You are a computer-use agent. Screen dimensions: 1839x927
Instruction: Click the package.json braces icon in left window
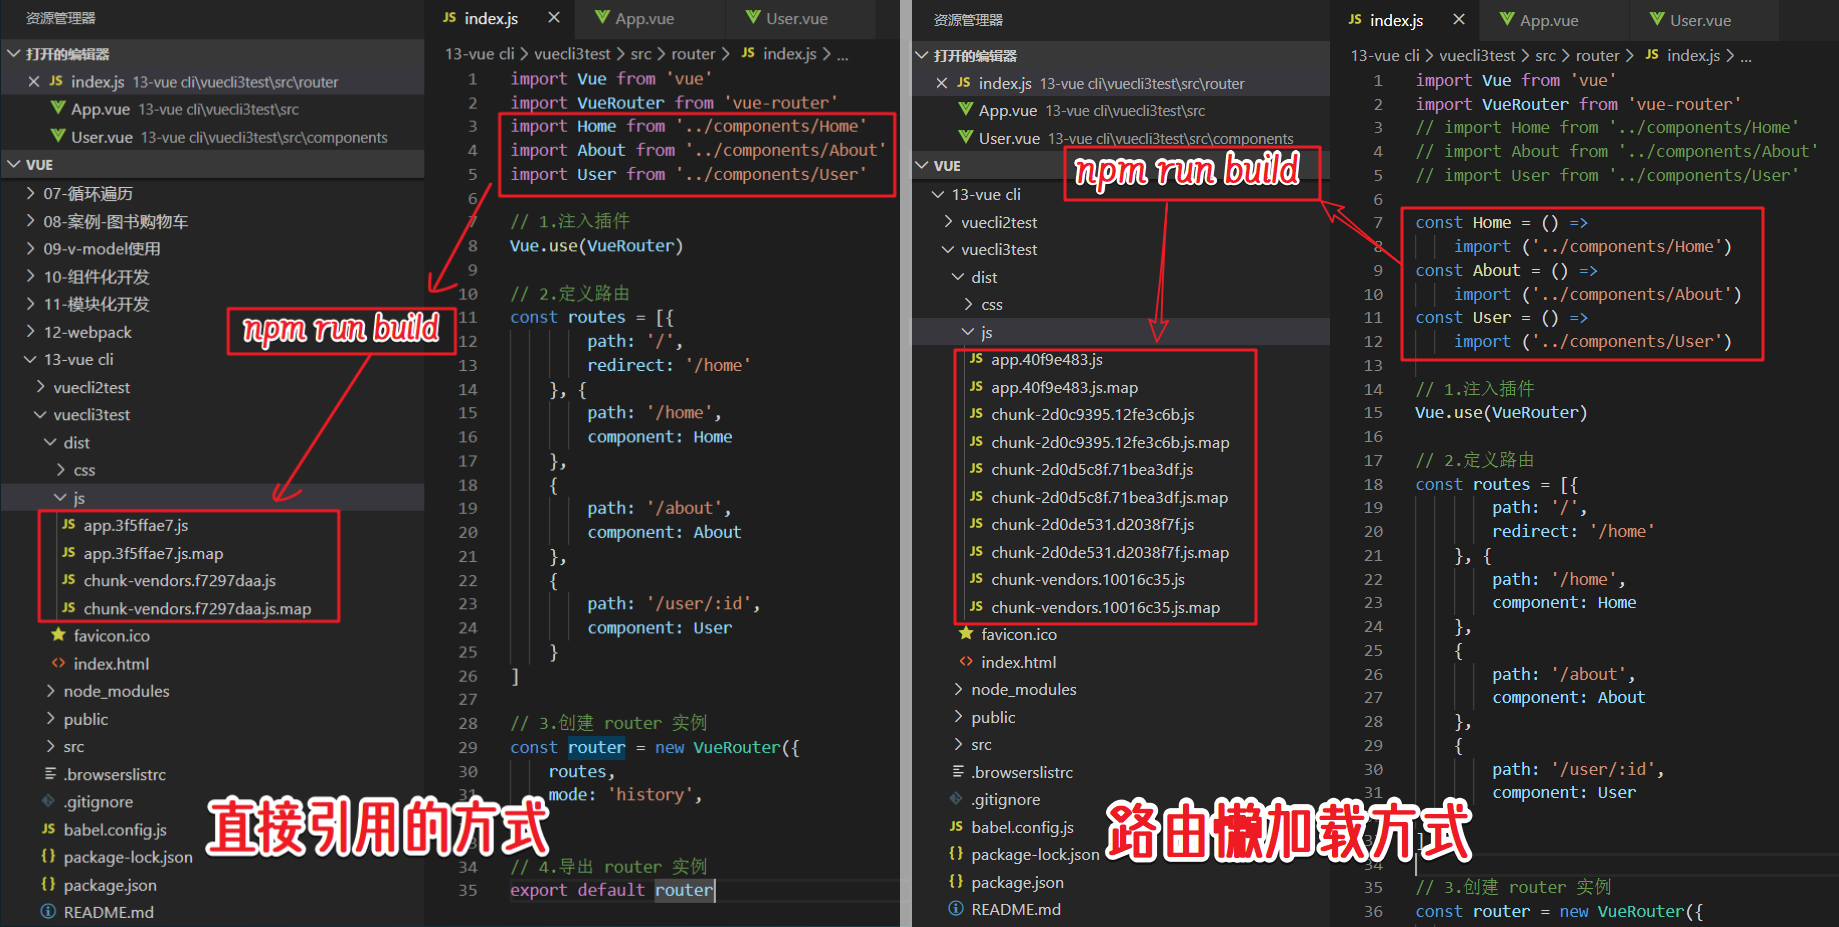pos(49,885)
